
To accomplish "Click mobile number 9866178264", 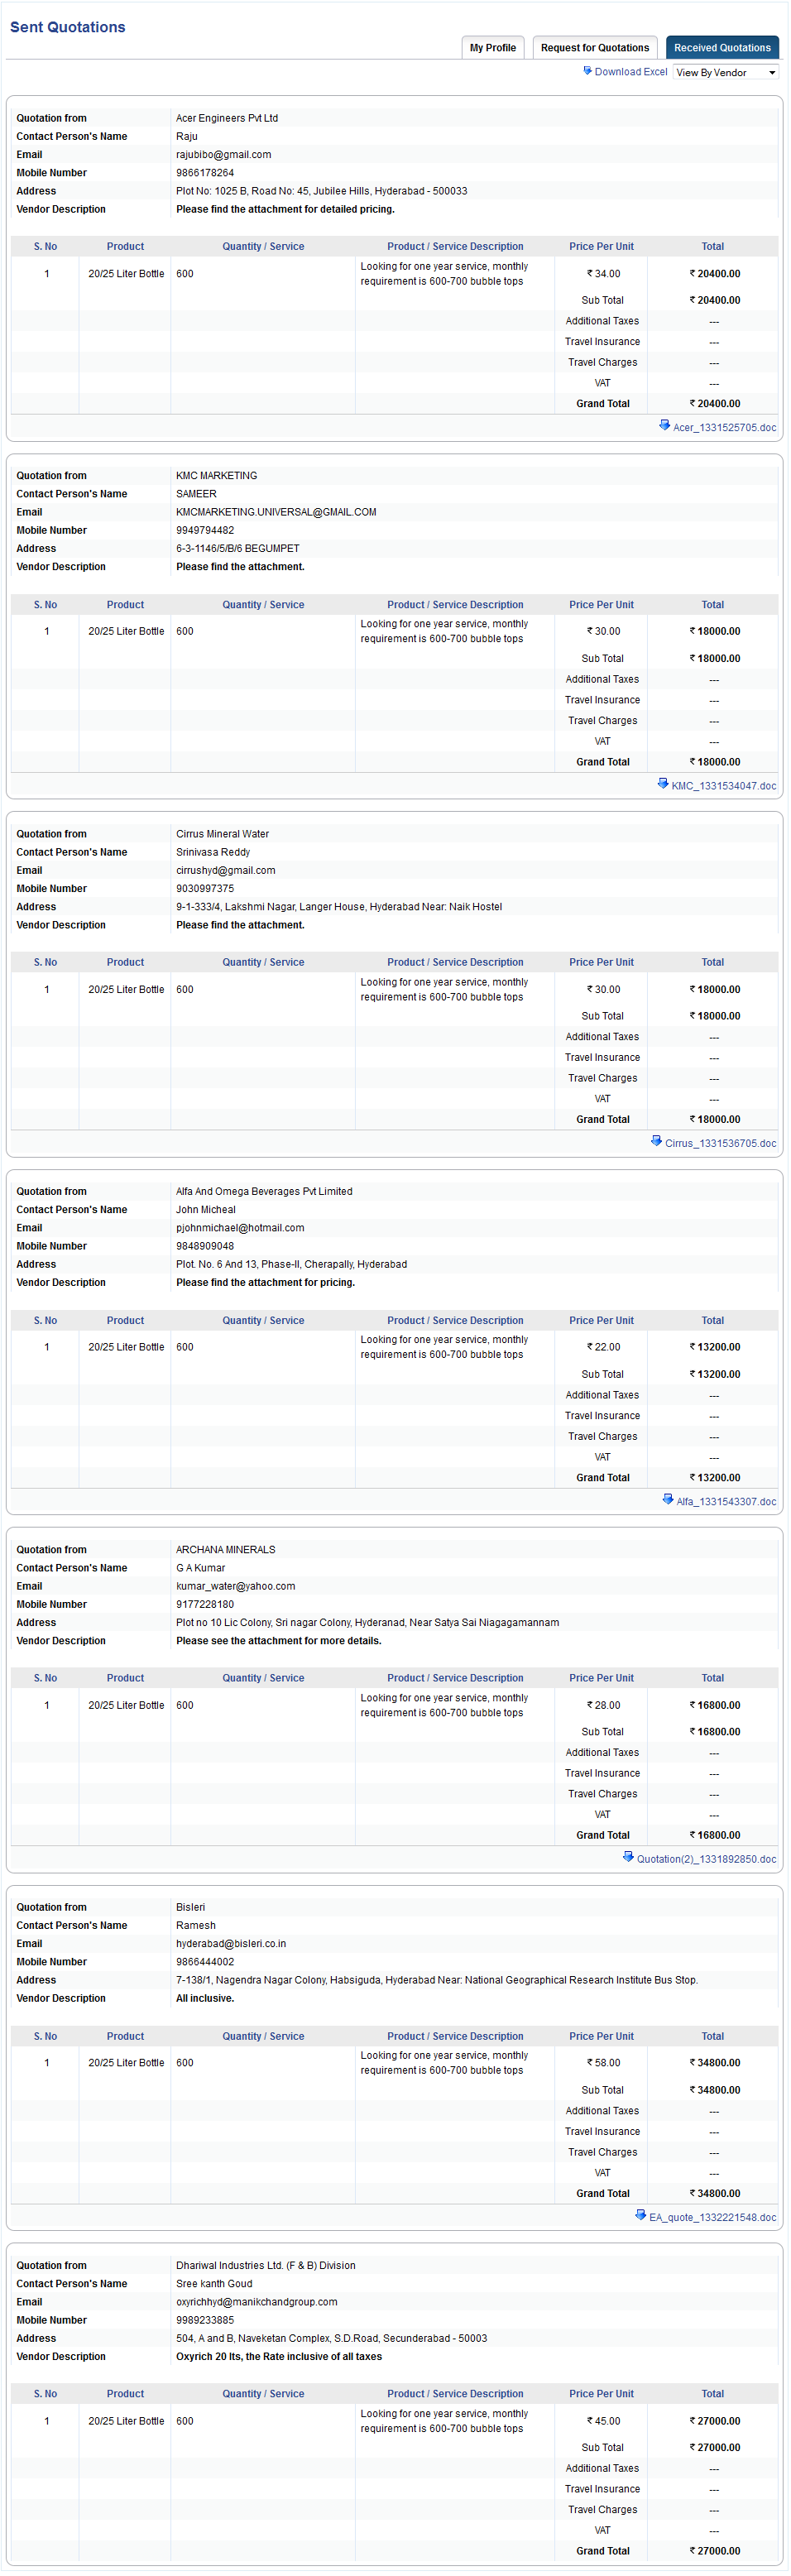I will click(x=205, y=173).
